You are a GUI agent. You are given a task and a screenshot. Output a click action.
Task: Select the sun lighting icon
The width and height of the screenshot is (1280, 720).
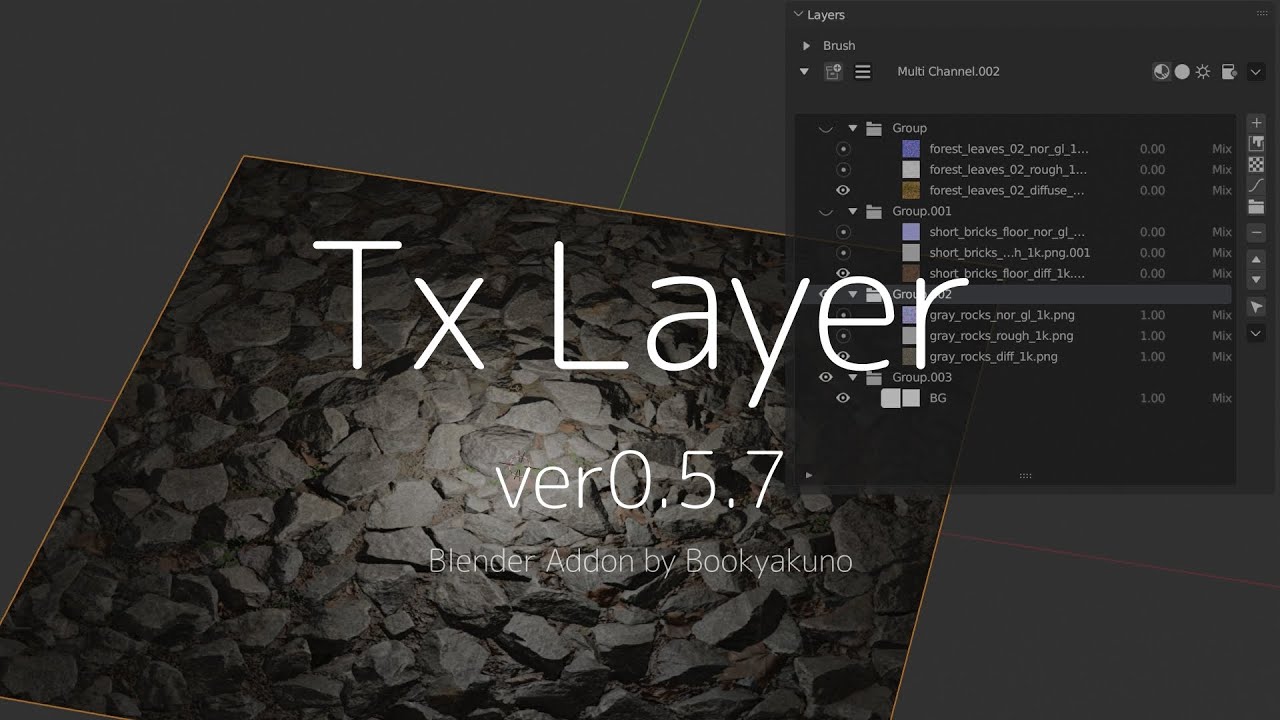coord(1203,72)
